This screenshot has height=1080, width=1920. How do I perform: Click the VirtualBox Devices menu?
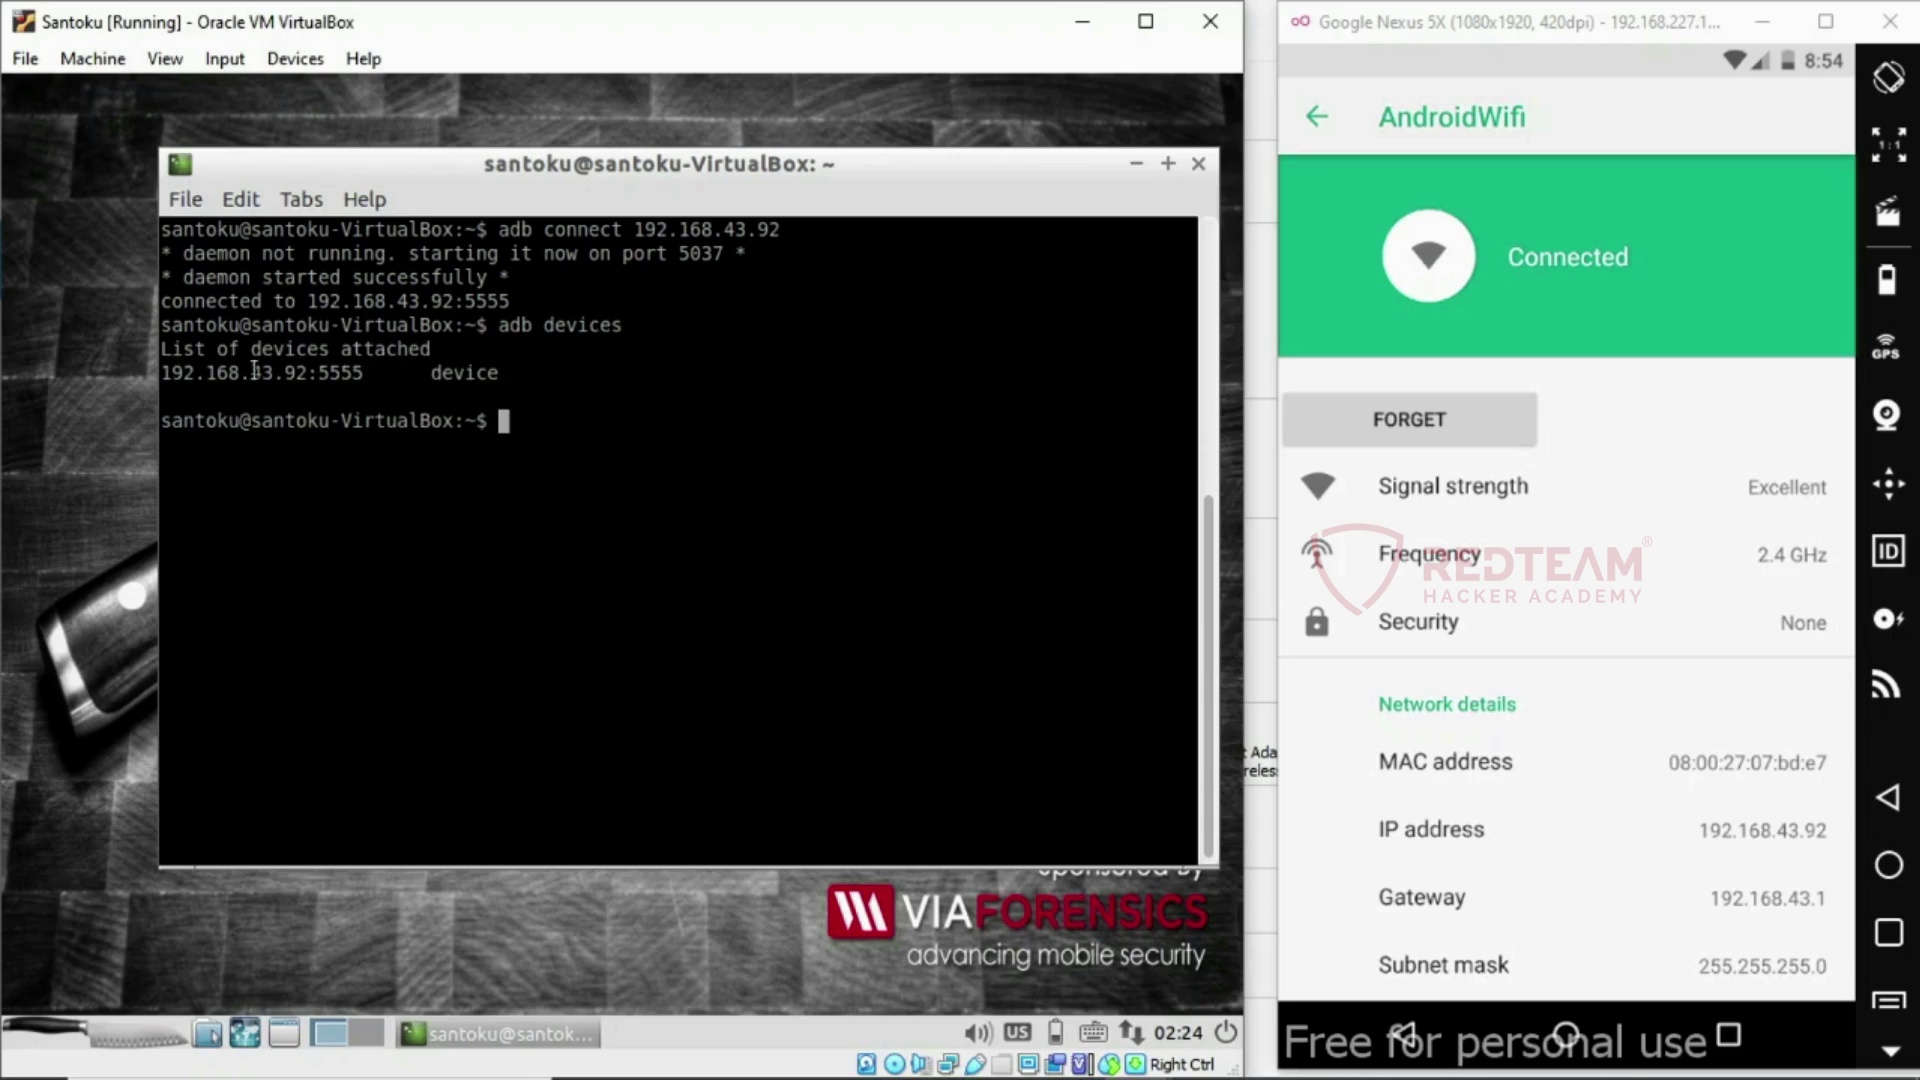point(295,58)
